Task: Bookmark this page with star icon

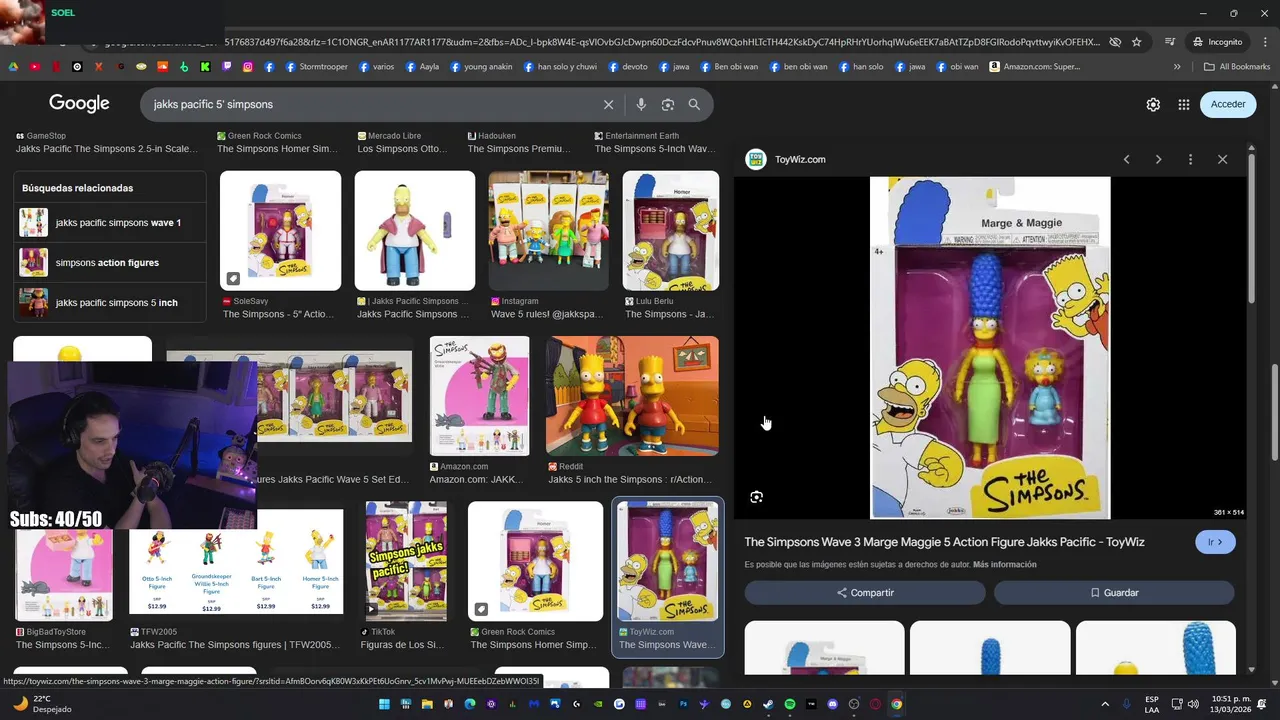Action: [x=1136, y=42]
